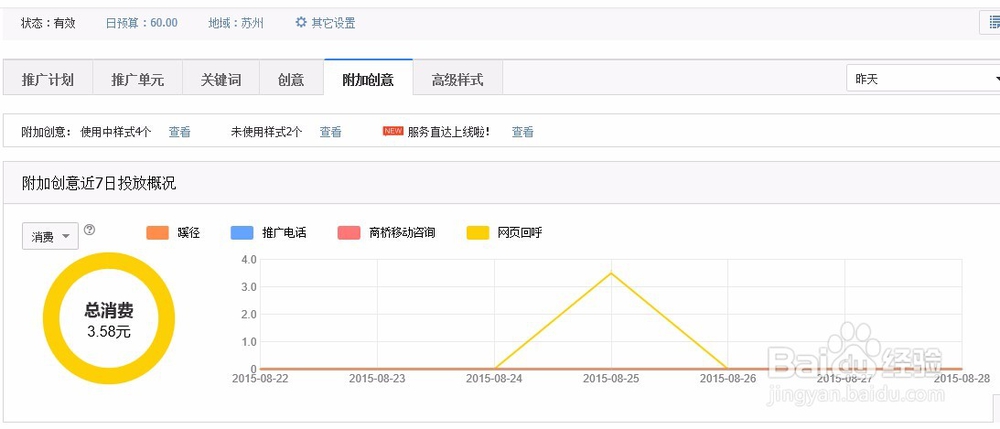Screen dimensions: 1000x429
Task: Click the 商桥移动咨询 legend label
Action: click(402, 233)
